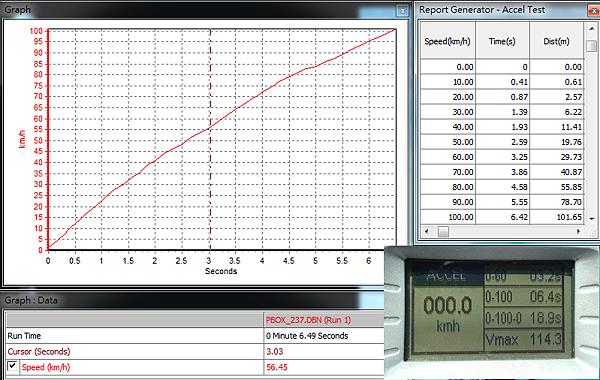
Task: Click the report horizontal scrollbar thumb
Action: point(443,231)
